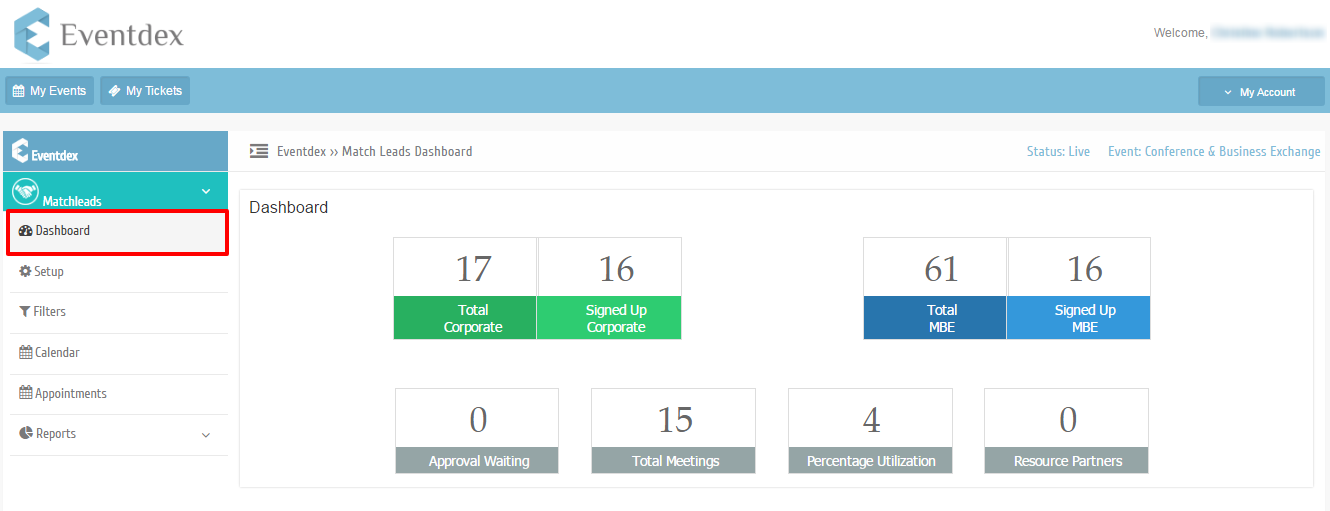Viewport: 1330px width, 511px height.
Task: Click the Total Corporate tile showing 17
Action: click(x=465, y=288)
